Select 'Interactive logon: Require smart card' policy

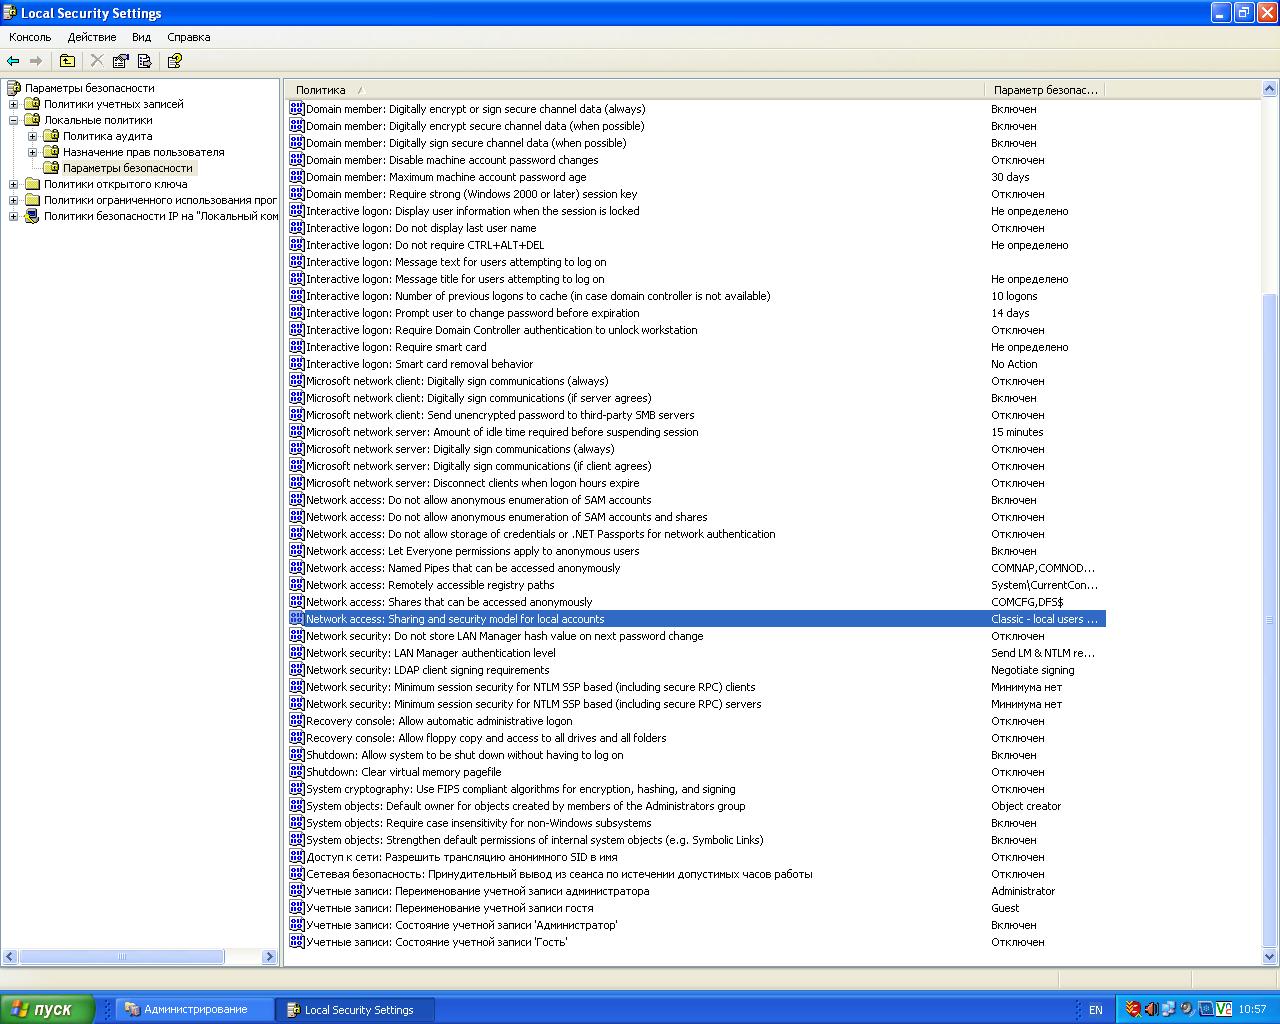coord(396,347)
